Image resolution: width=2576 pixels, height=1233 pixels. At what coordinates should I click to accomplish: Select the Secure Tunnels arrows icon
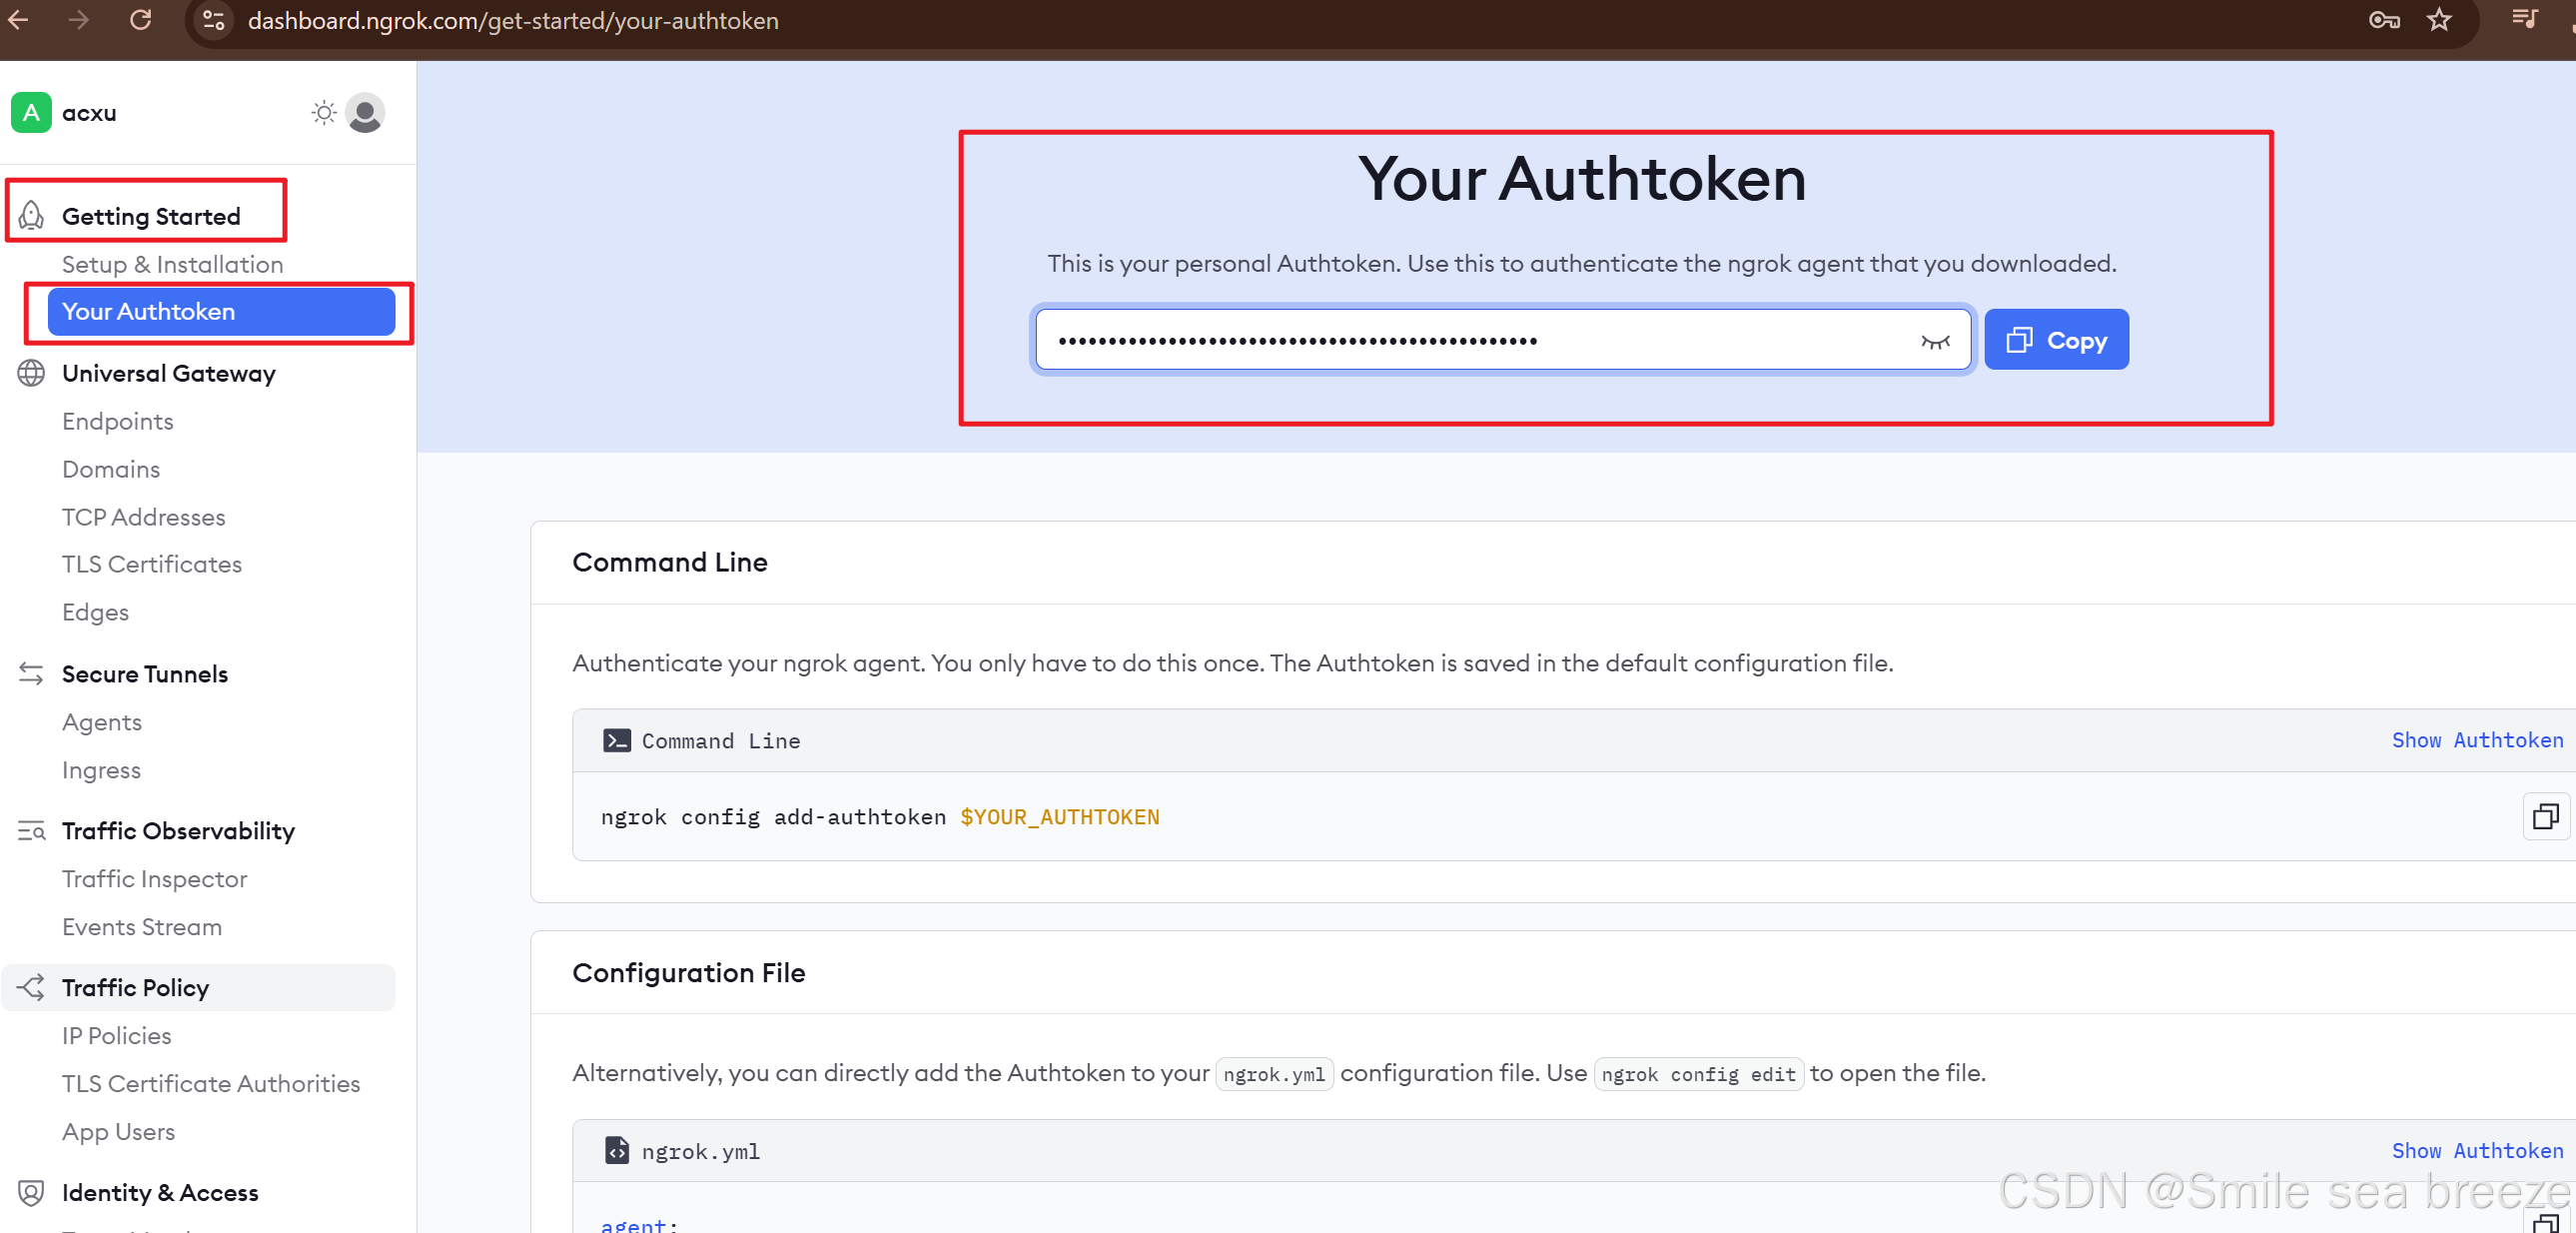pos(30,673)
